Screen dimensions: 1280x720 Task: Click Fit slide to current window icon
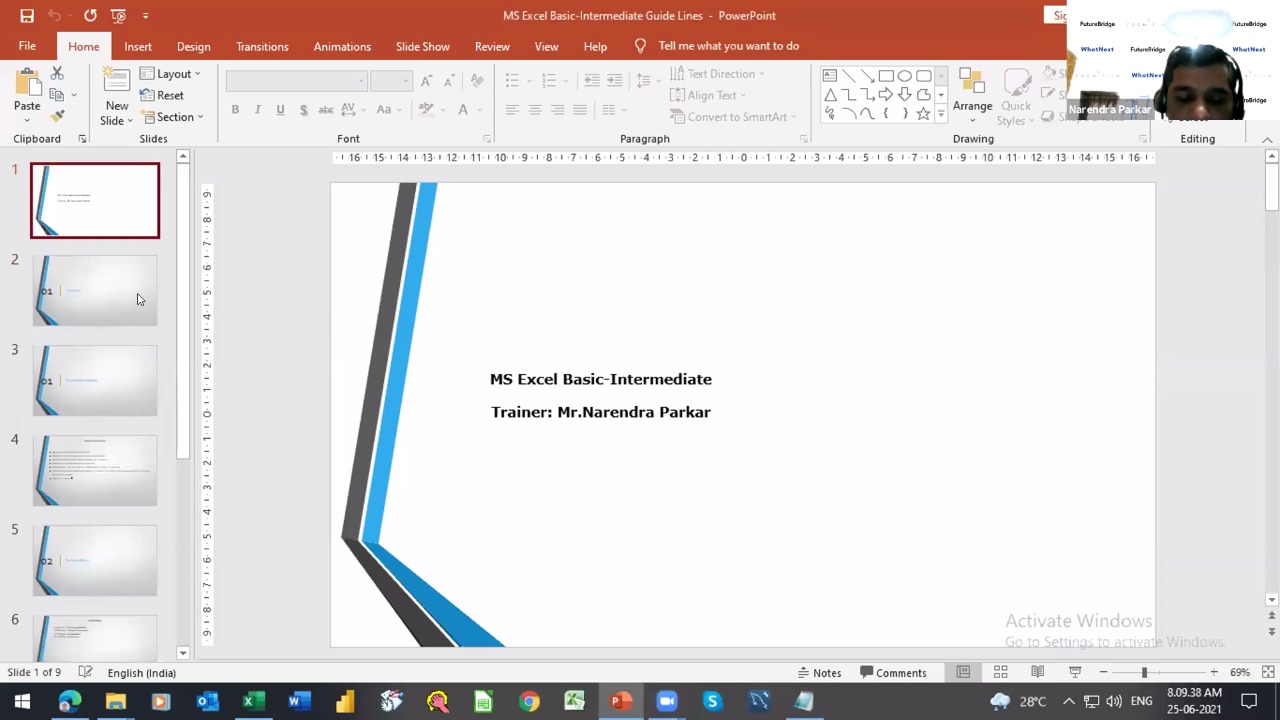[1268, 673]
